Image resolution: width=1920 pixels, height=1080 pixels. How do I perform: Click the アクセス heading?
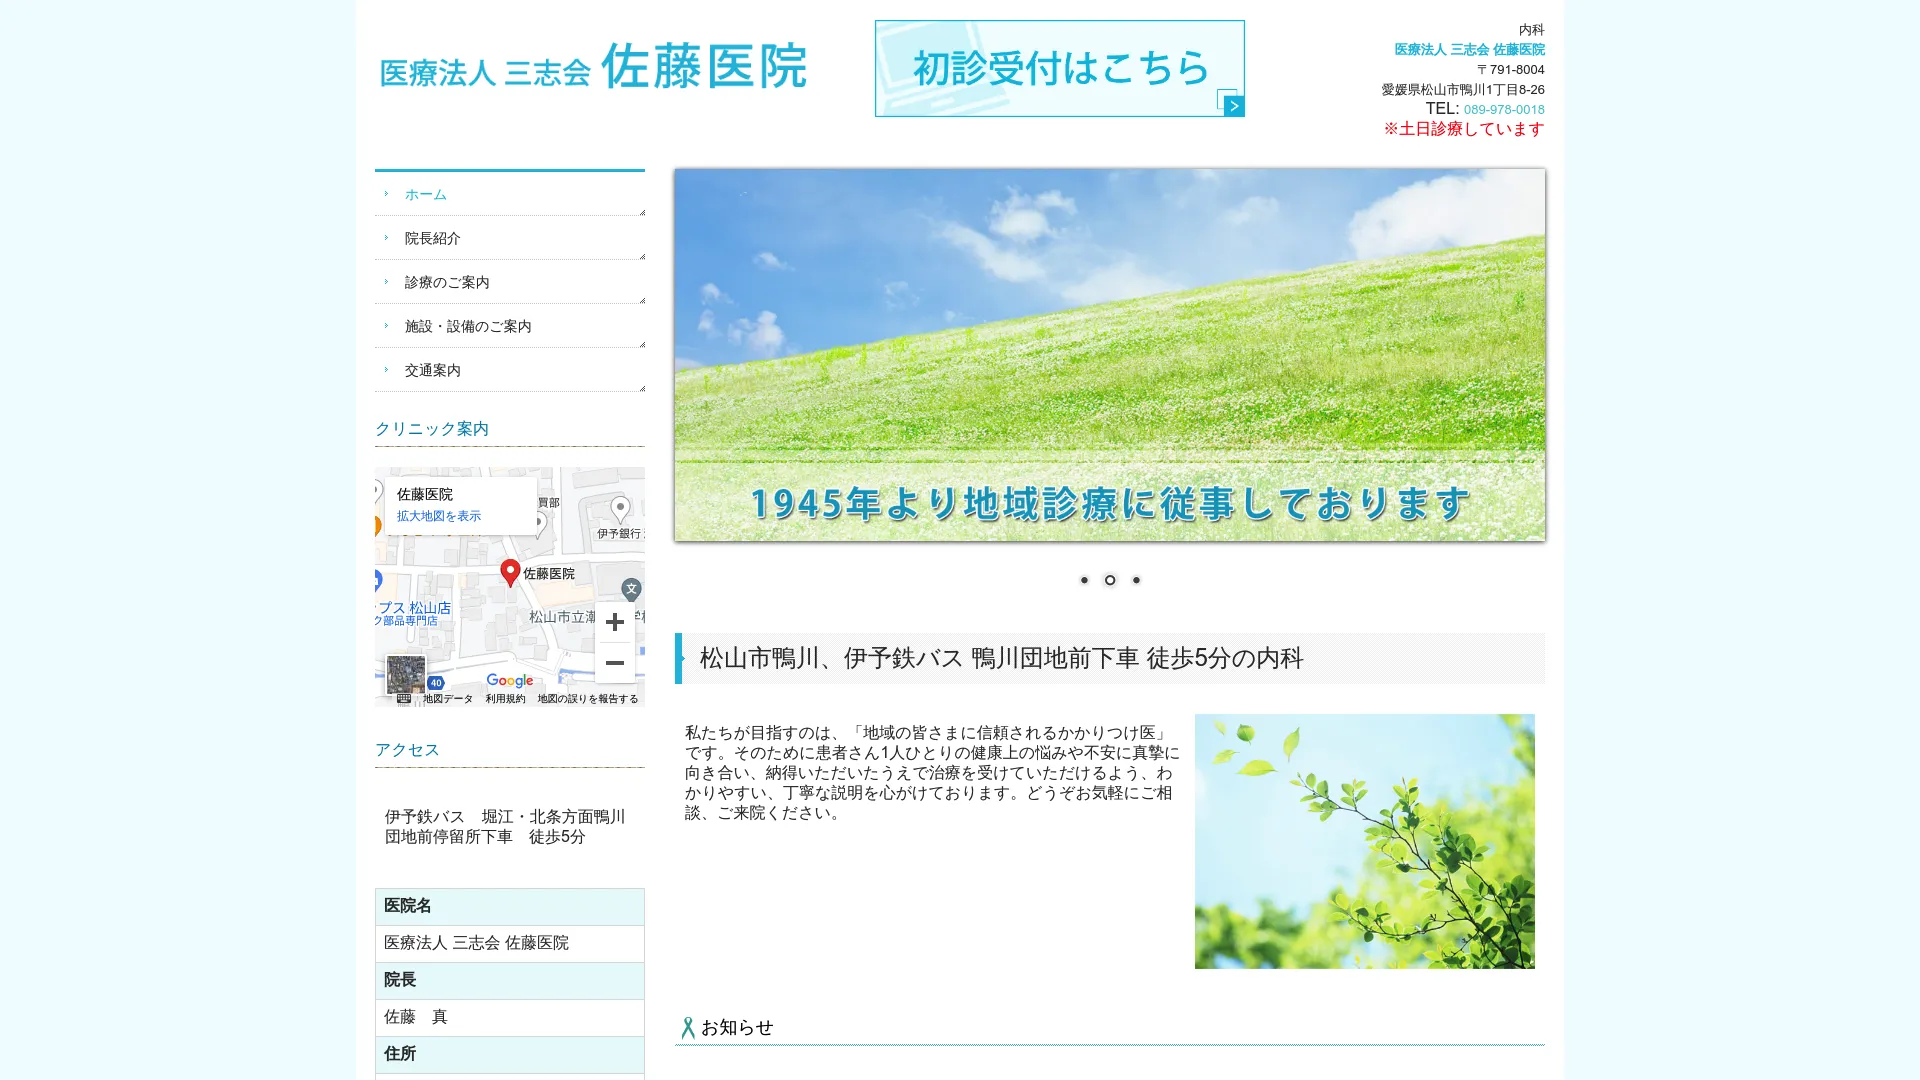(x=407, y=750)
